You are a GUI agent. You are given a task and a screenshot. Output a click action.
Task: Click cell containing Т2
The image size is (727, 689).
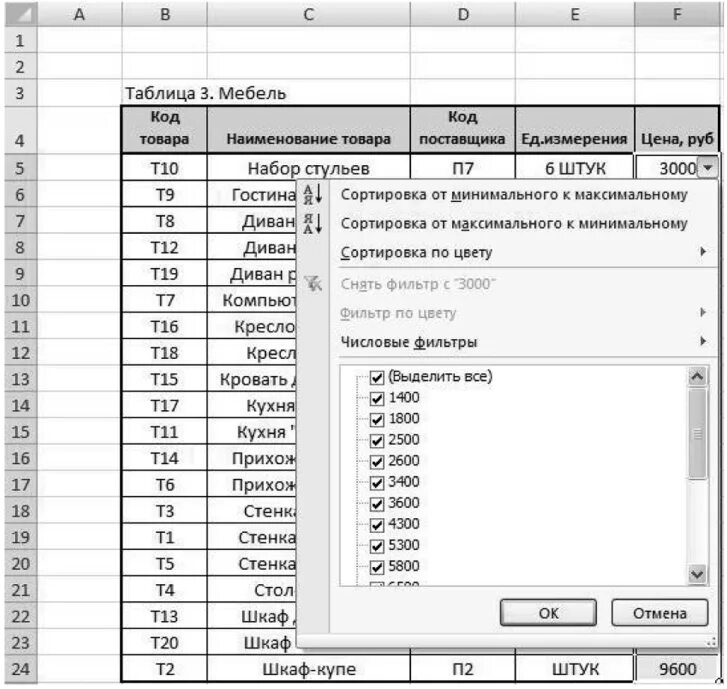pos(165,669)
